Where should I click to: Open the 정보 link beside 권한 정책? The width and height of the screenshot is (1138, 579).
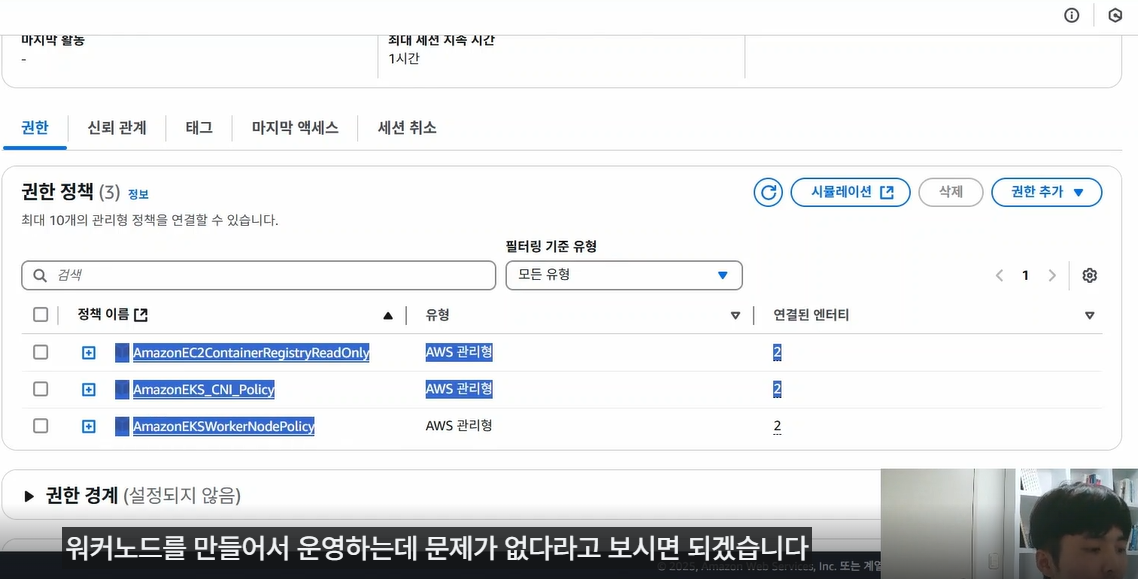(x=138, y=194)
